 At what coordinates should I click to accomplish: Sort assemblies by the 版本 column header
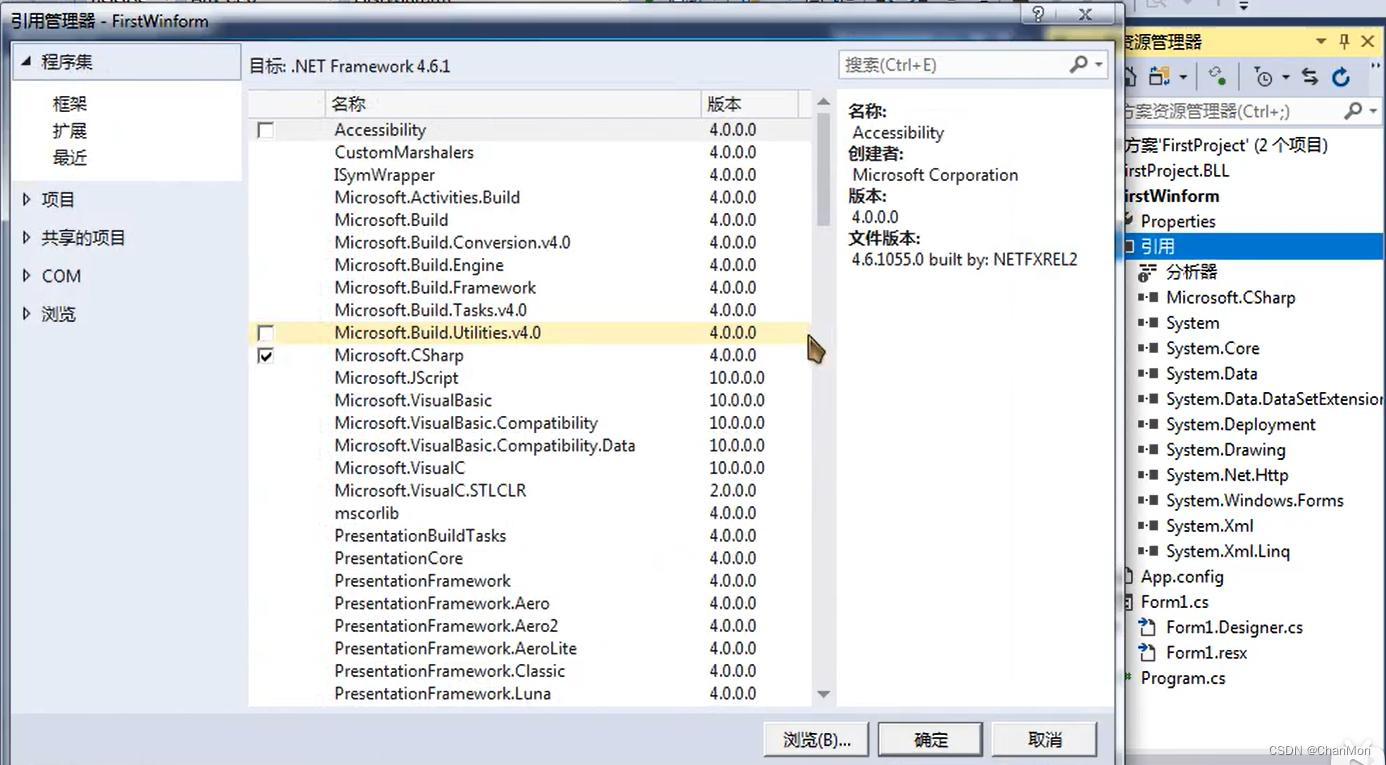[750, 104]
